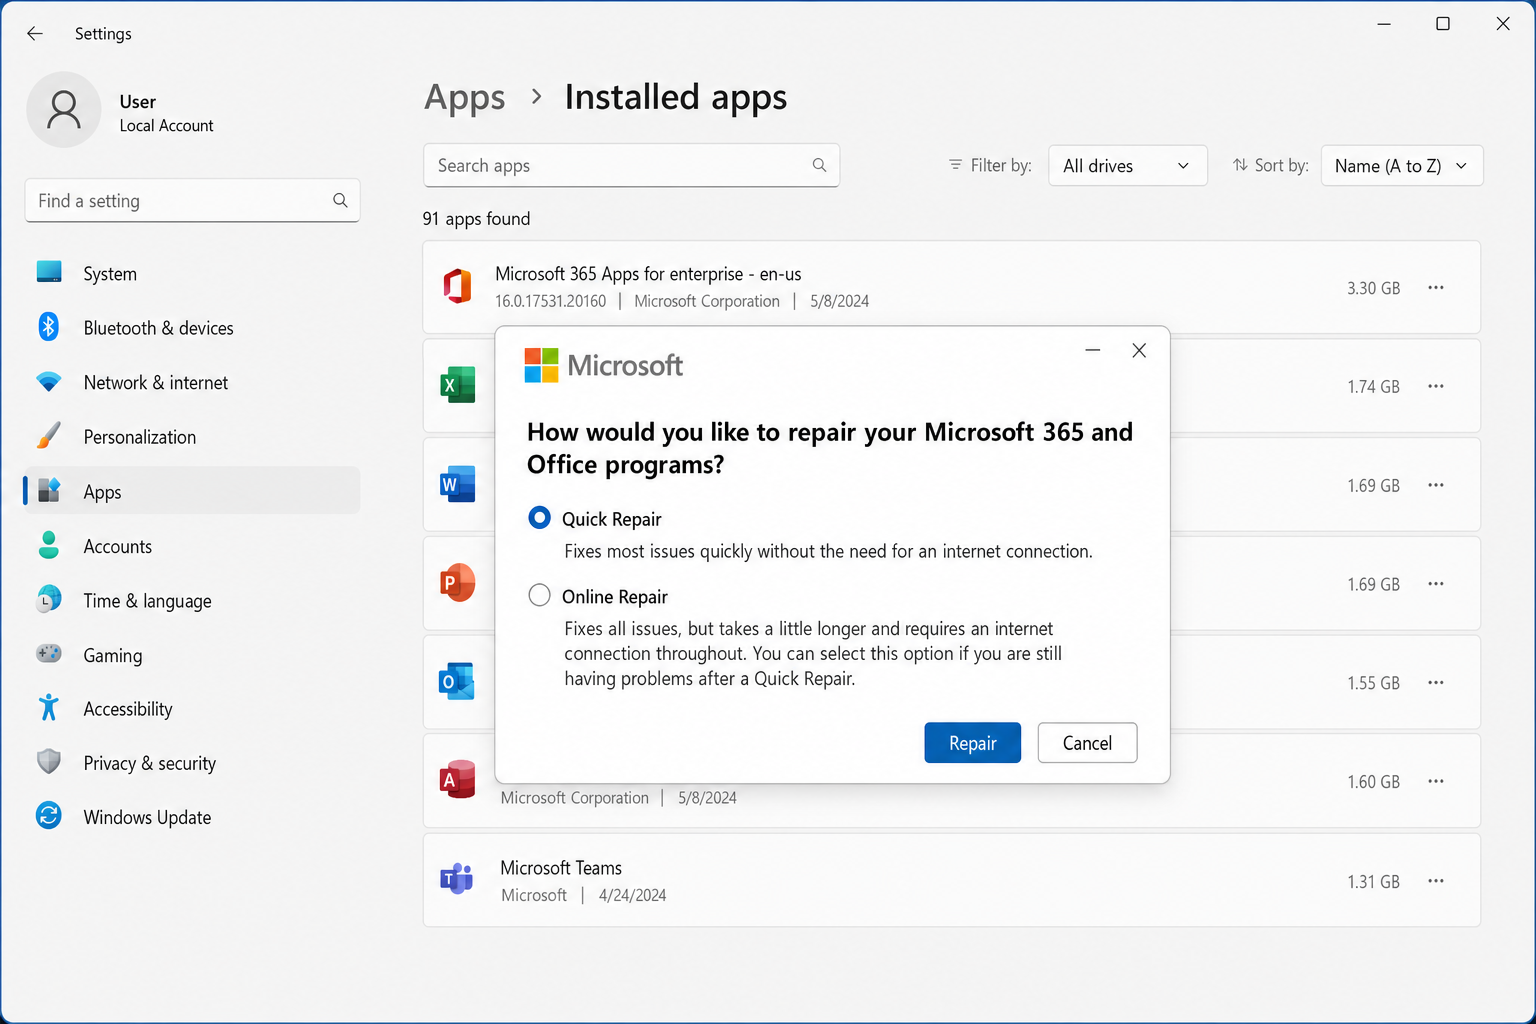
Task: Click the Bluetooth icon in the sidebar
Action: (x=49, y=327)
